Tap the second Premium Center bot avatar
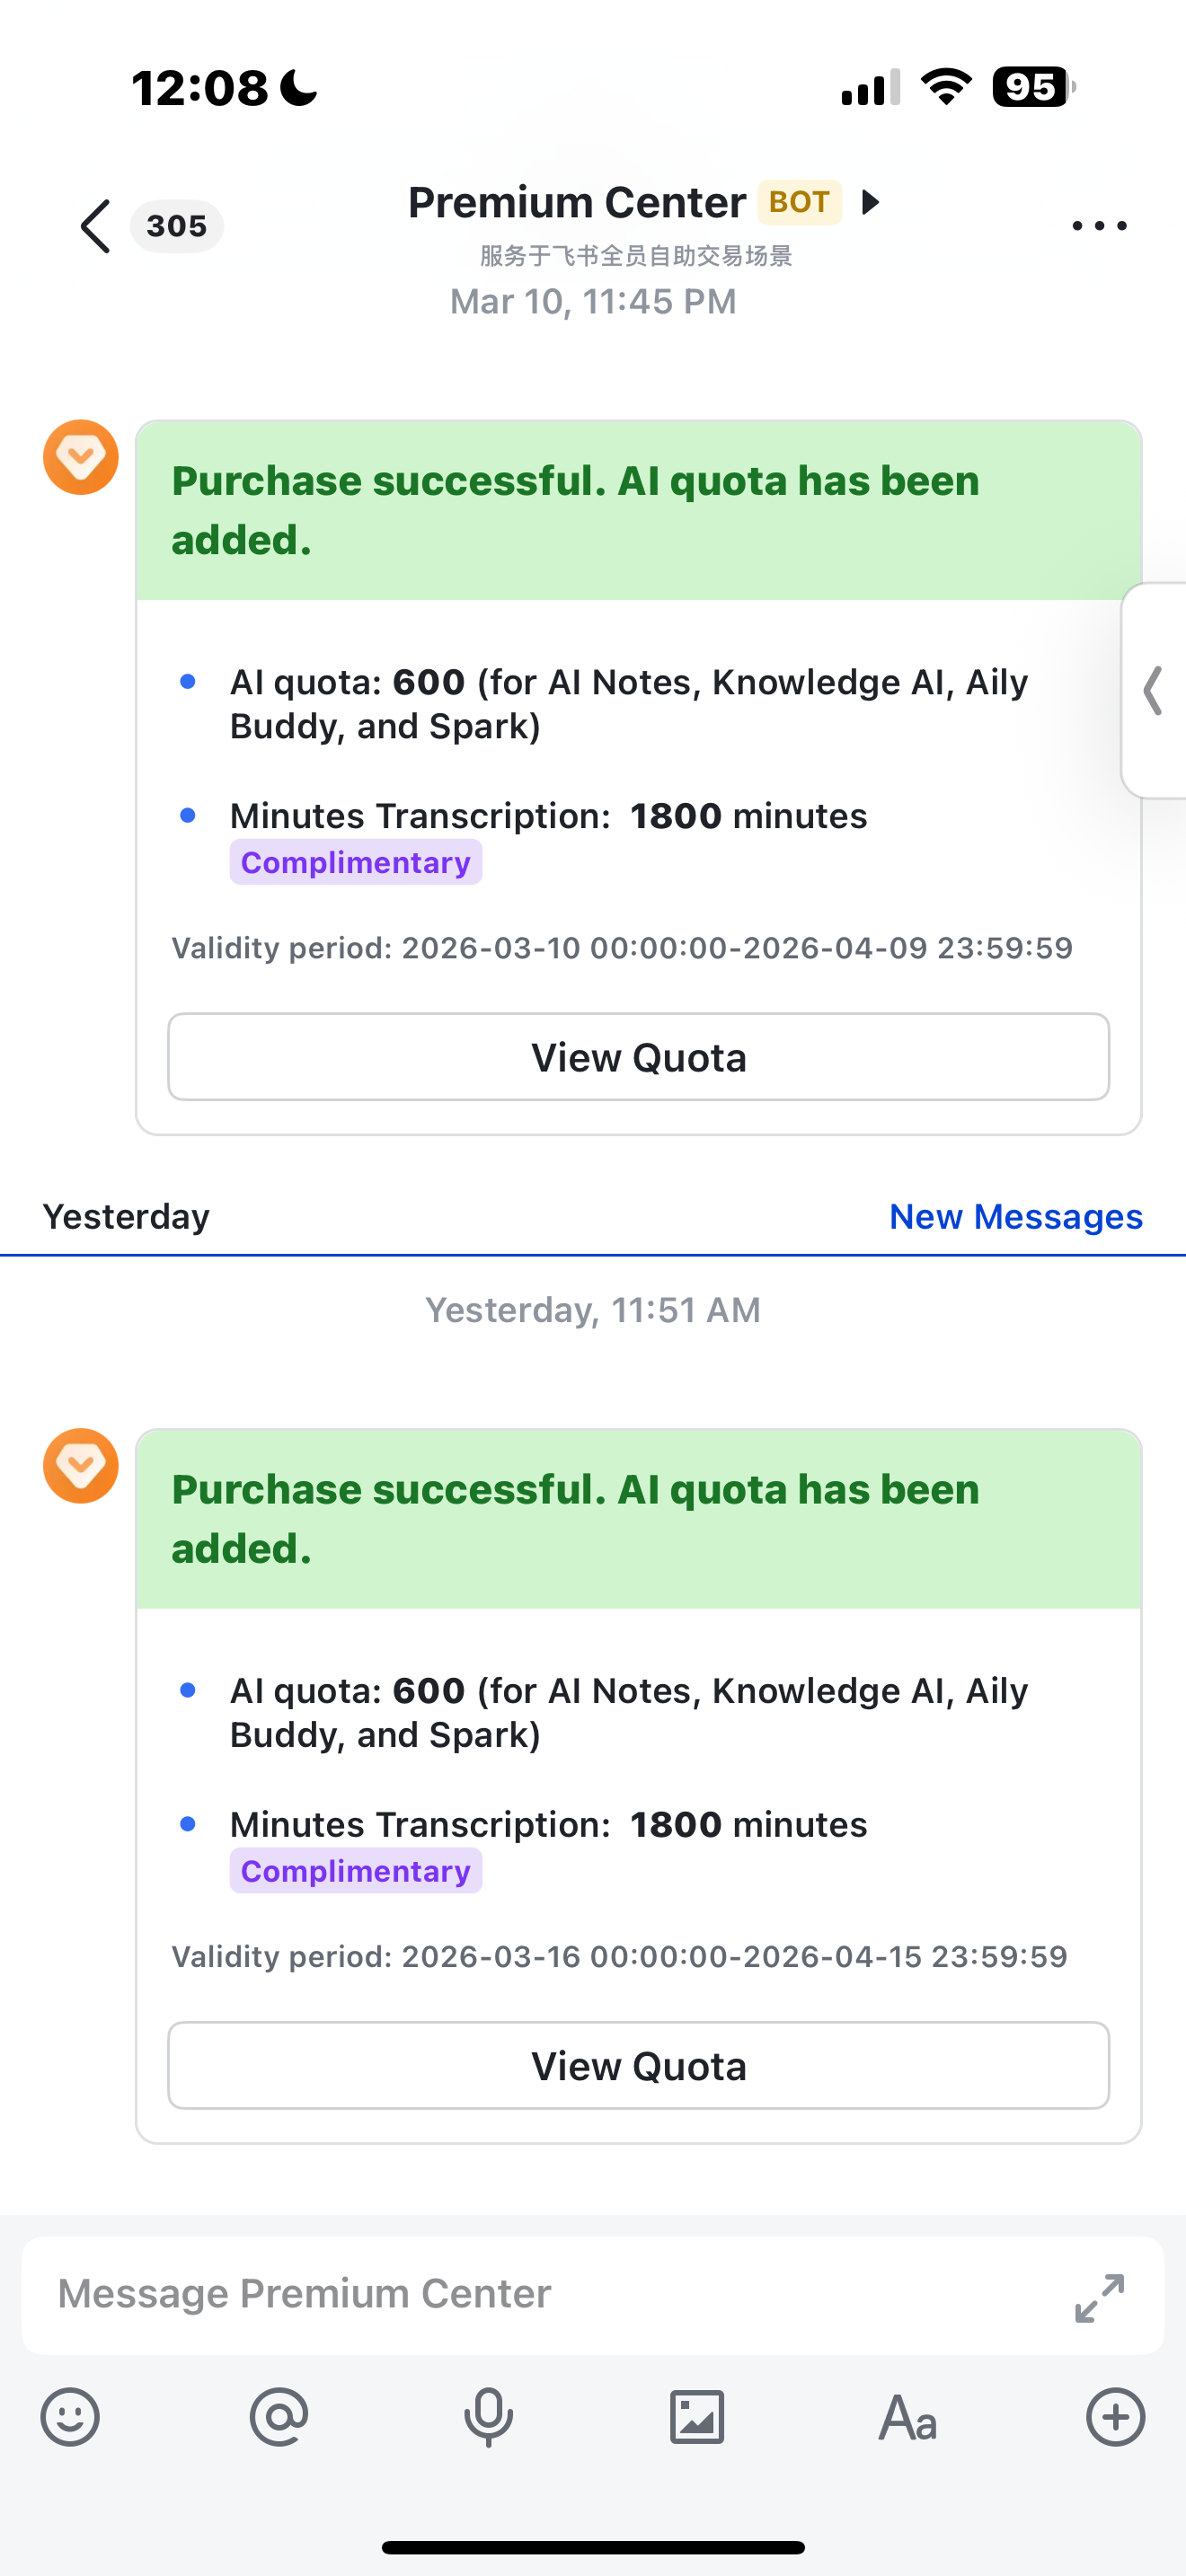This screenshot has height=2576, width=1186. [81, 1465]
